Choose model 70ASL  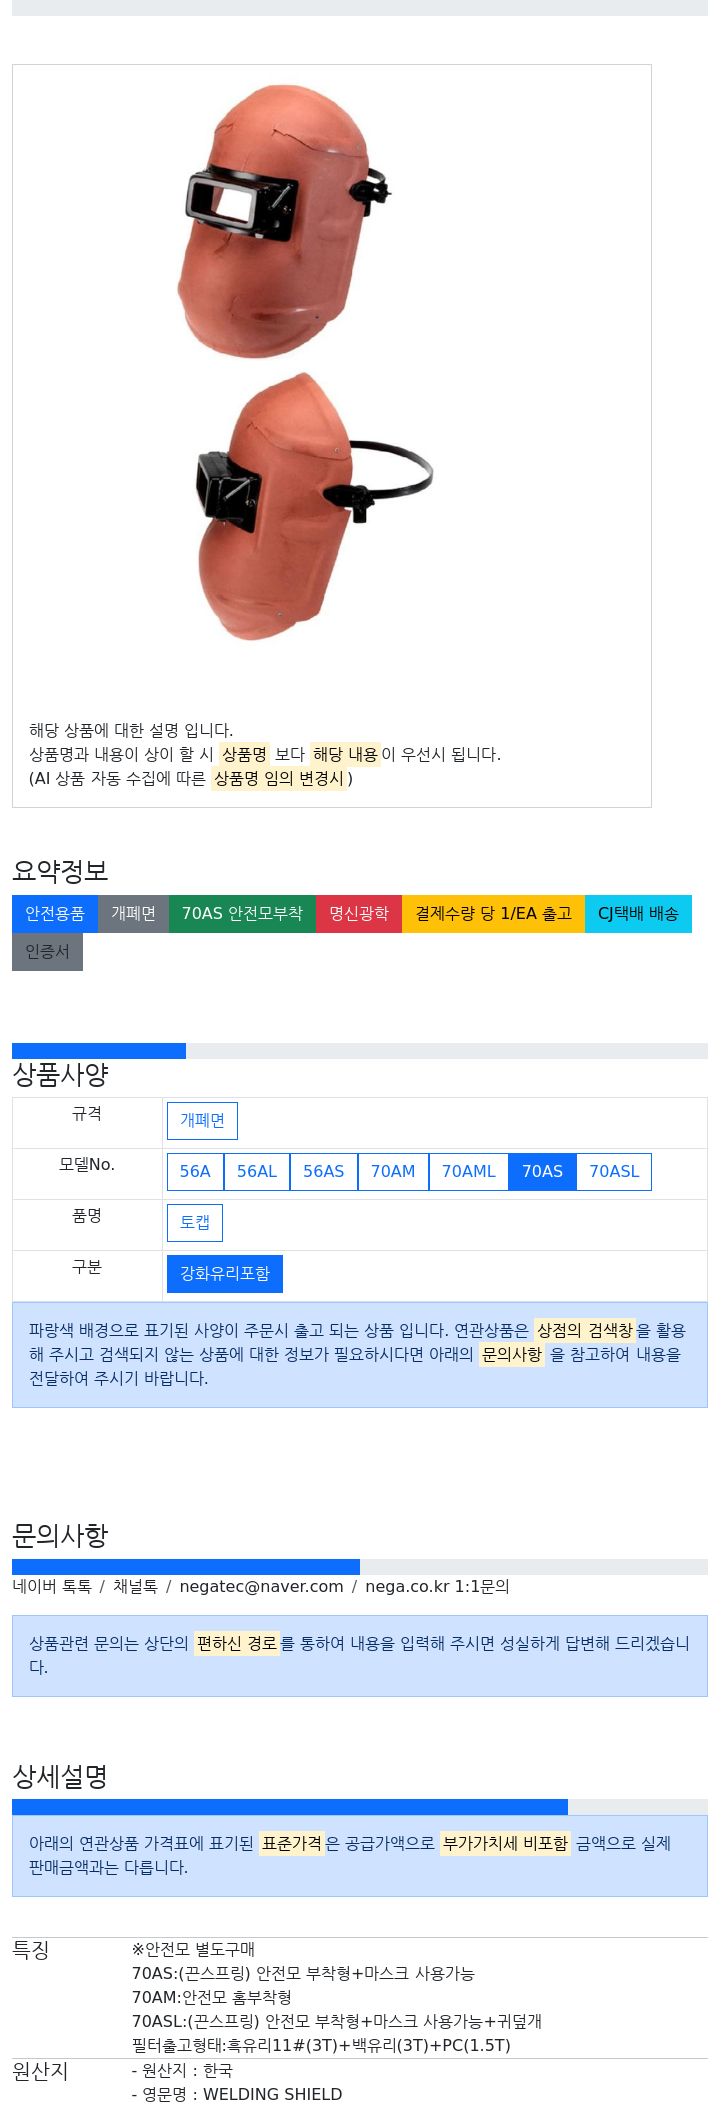pos(614,1172)
